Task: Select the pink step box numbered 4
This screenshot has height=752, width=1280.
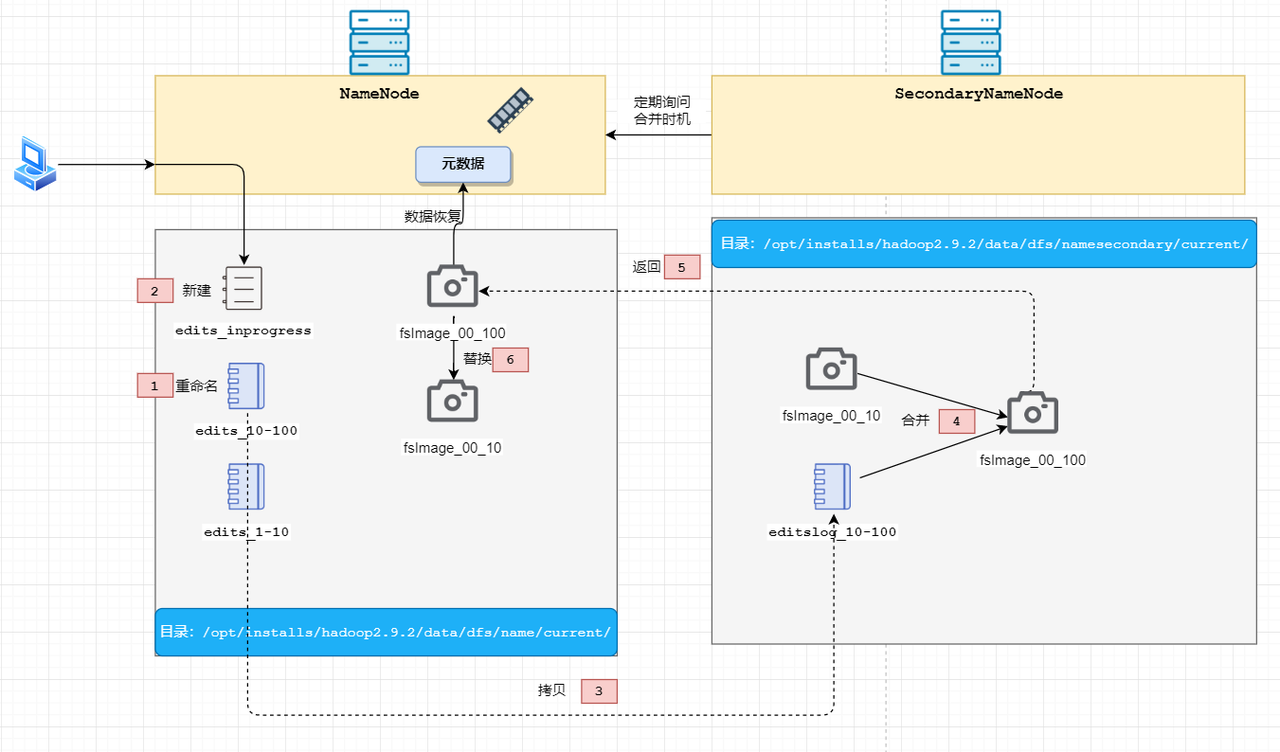Action: coord(957,422)
